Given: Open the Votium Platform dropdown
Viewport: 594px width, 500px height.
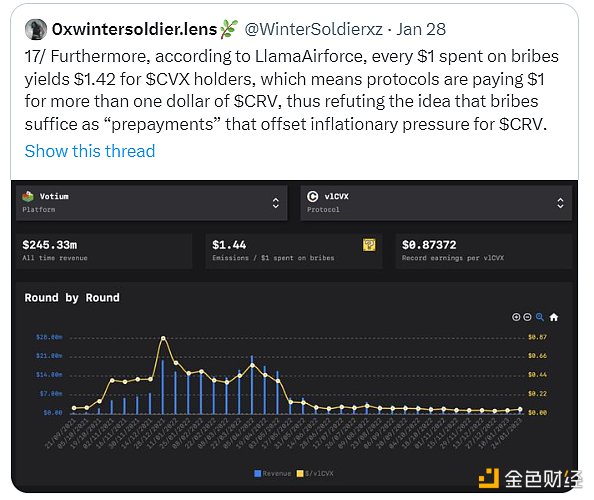Looking at the screenshot, I should (152, 203).
